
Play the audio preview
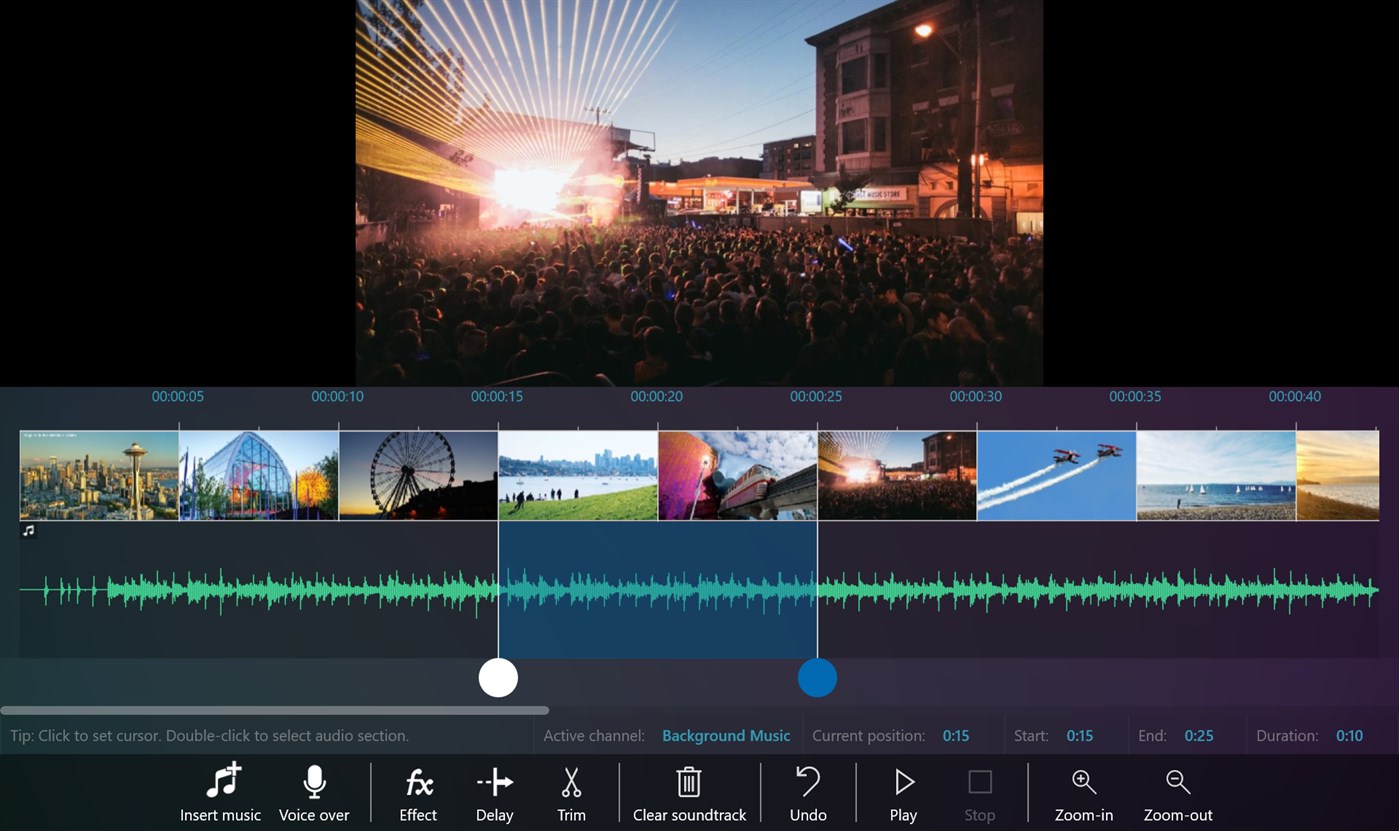point(903,790)
